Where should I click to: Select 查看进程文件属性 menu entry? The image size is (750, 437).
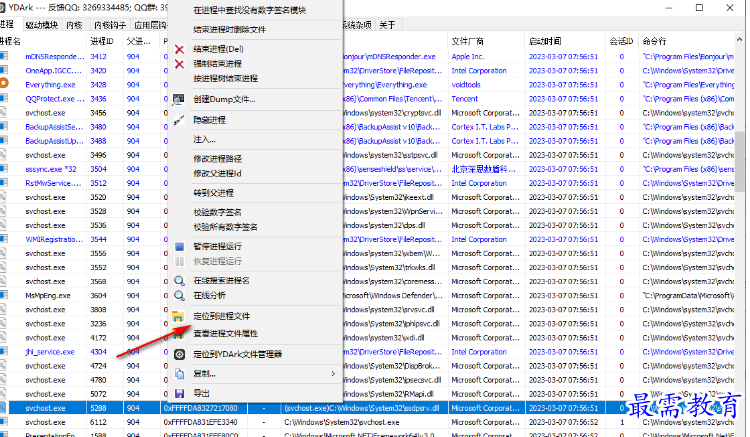point(225,334)
